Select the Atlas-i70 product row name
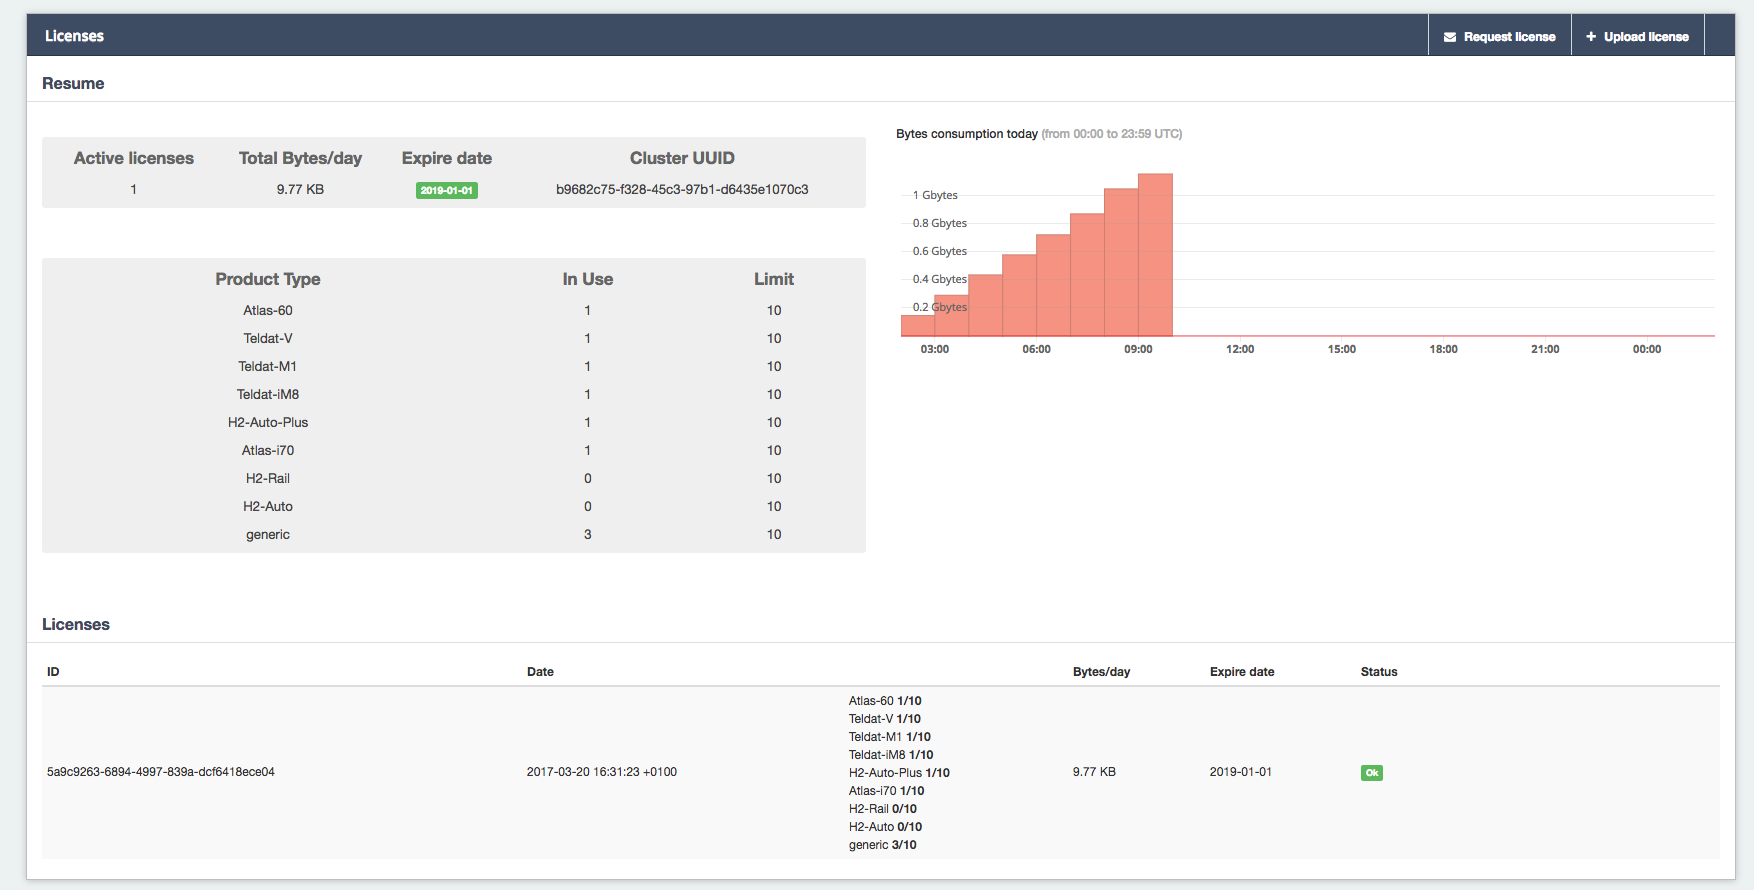This screenshot has width=1754, height=890. (x=268, y=450)
